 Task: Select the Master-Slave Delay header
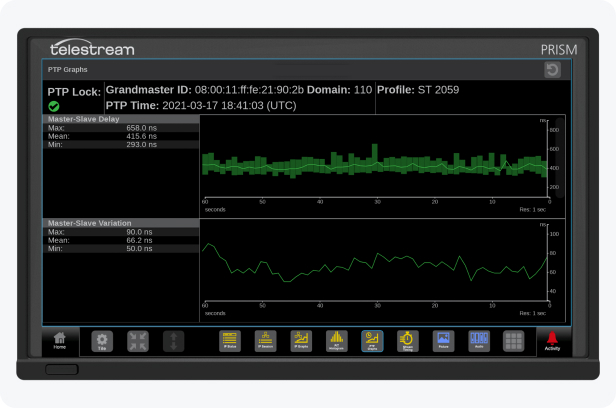121,119
